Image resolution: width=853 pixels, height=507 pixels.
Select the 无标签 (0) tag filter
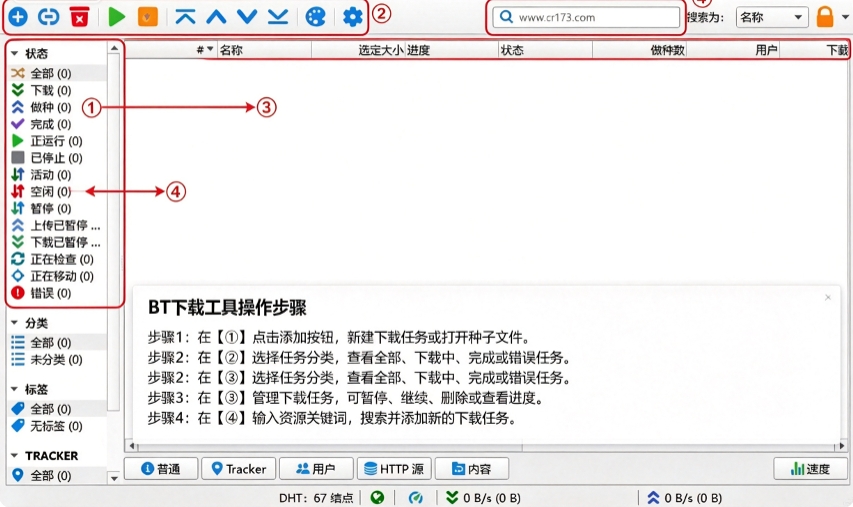tap(57, 425)
